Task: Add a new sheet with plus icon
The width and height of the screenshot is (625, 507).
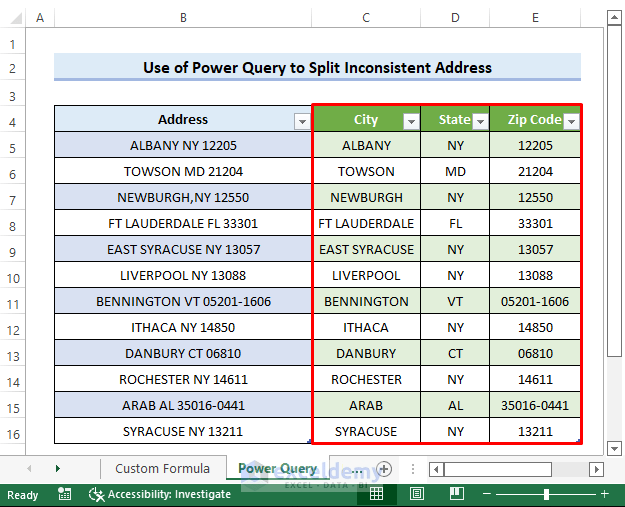Action: click(384, 469)
